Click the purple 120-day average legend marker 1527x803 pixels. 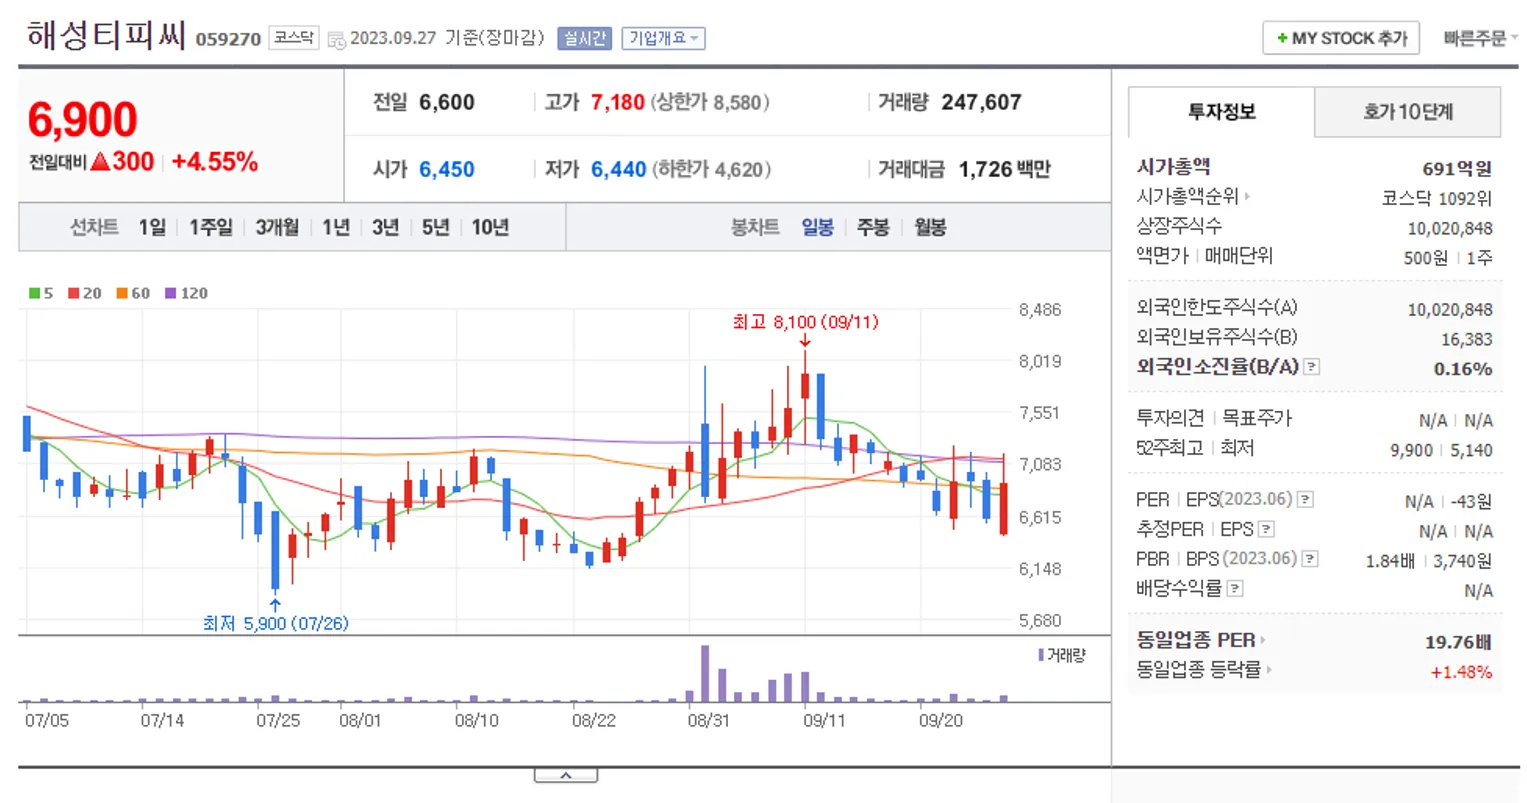point(170,293)
